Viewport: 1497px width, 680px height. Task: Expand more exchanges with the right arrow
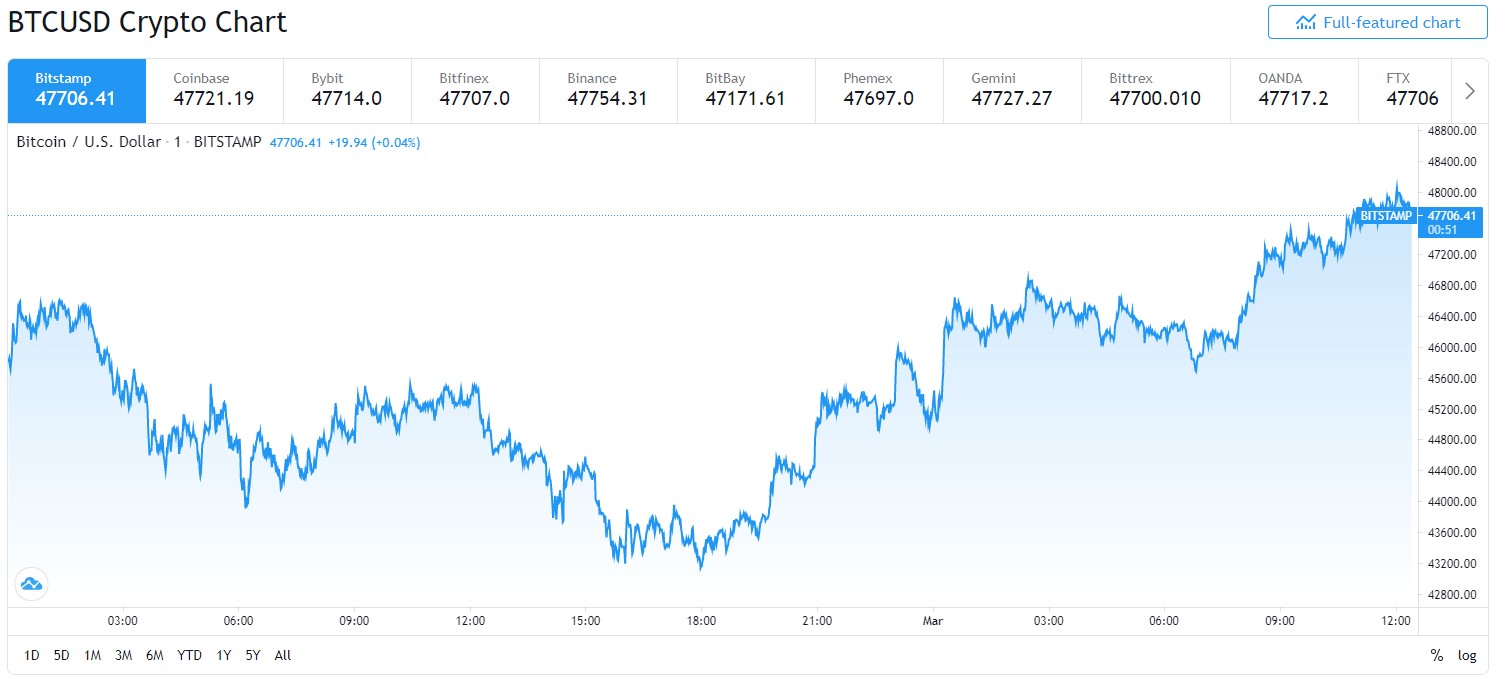pyautogui.click(x=1470, y=90)
